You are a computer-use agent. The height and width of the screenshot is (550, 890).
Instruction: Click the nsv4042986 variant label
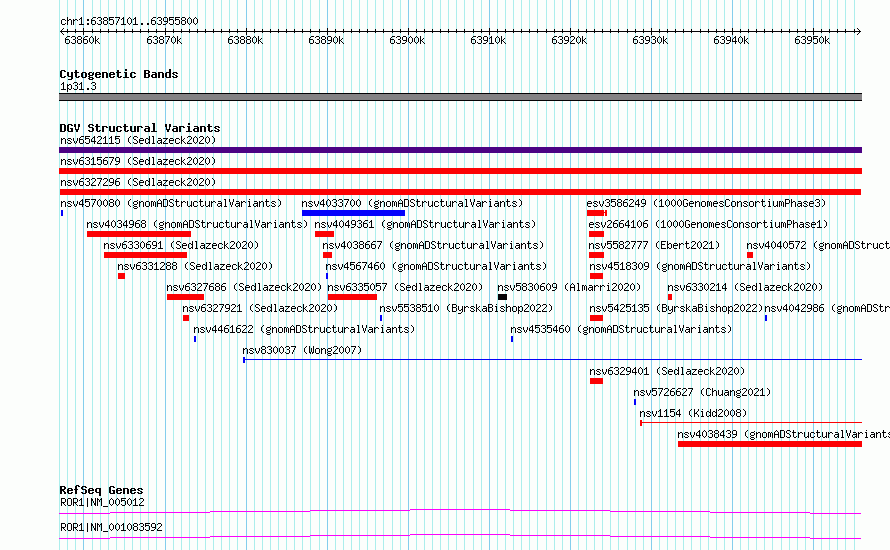(827, 308)
